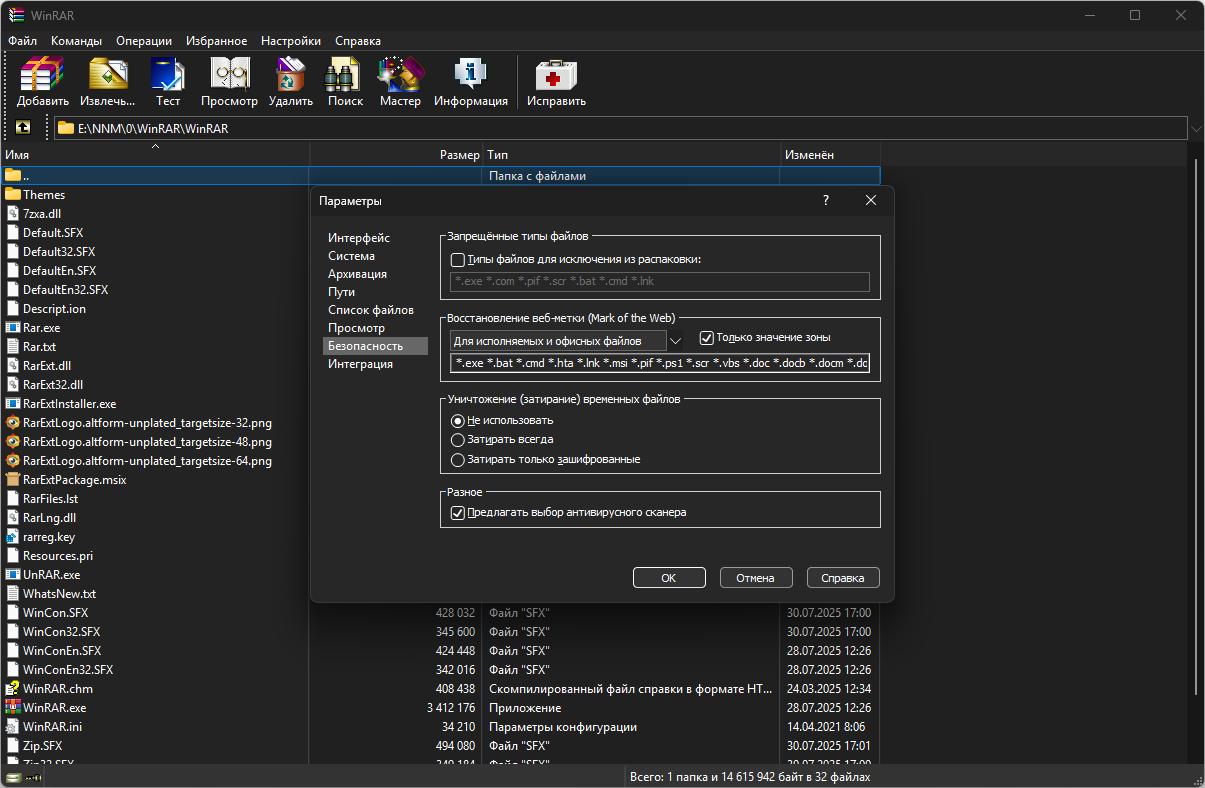The width and height of the screenshot is (1205, 788).
Task: Open the Просмотр toolbar icon
Action: [229, 75]
